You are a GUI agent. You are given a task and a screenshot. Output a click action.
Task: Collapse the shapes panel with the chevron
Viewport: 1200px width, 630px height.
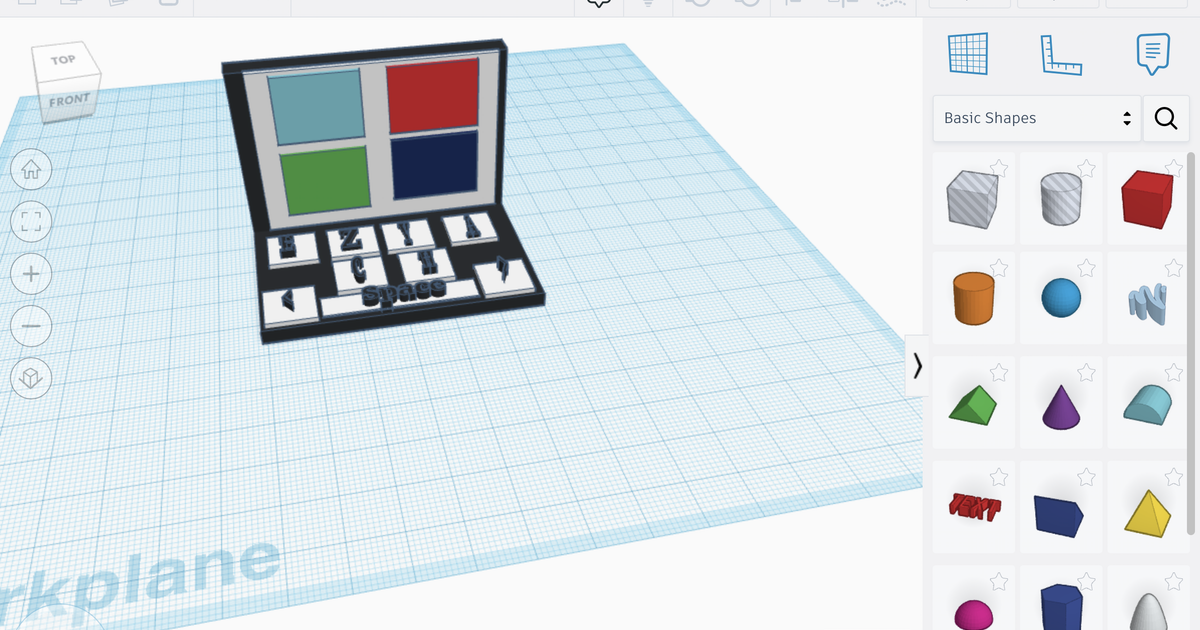pyautogui.click(x=917, y=367)
